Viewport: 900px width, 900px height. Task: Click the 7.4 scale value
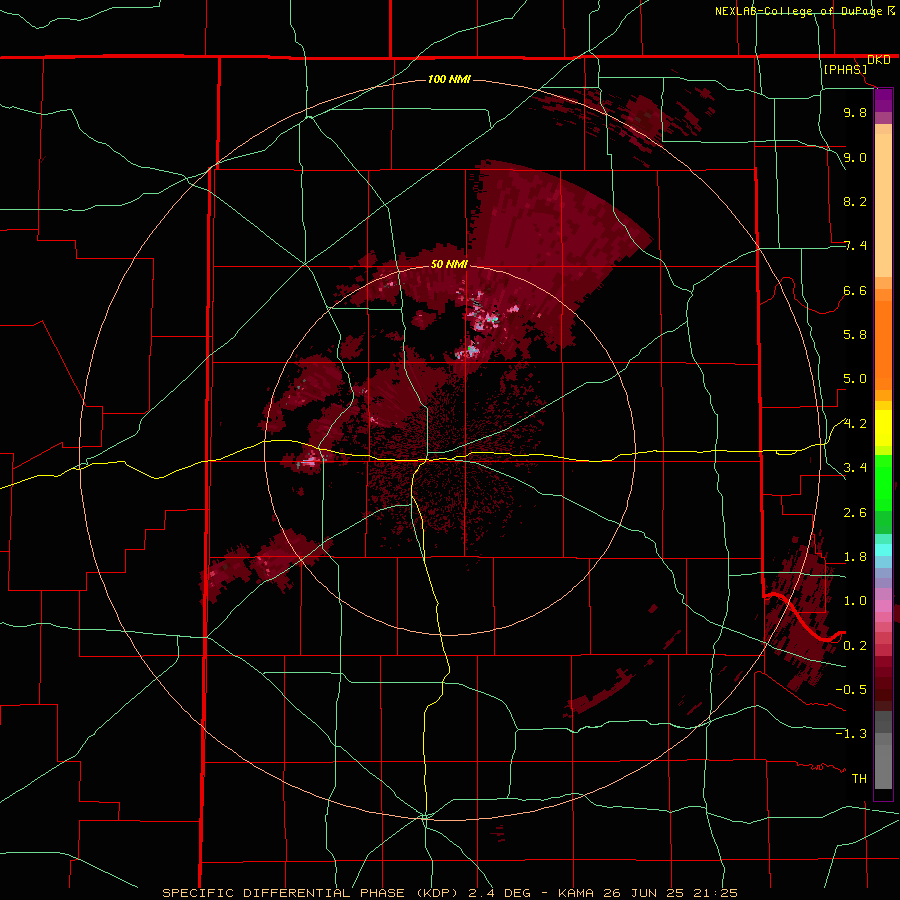855,246
